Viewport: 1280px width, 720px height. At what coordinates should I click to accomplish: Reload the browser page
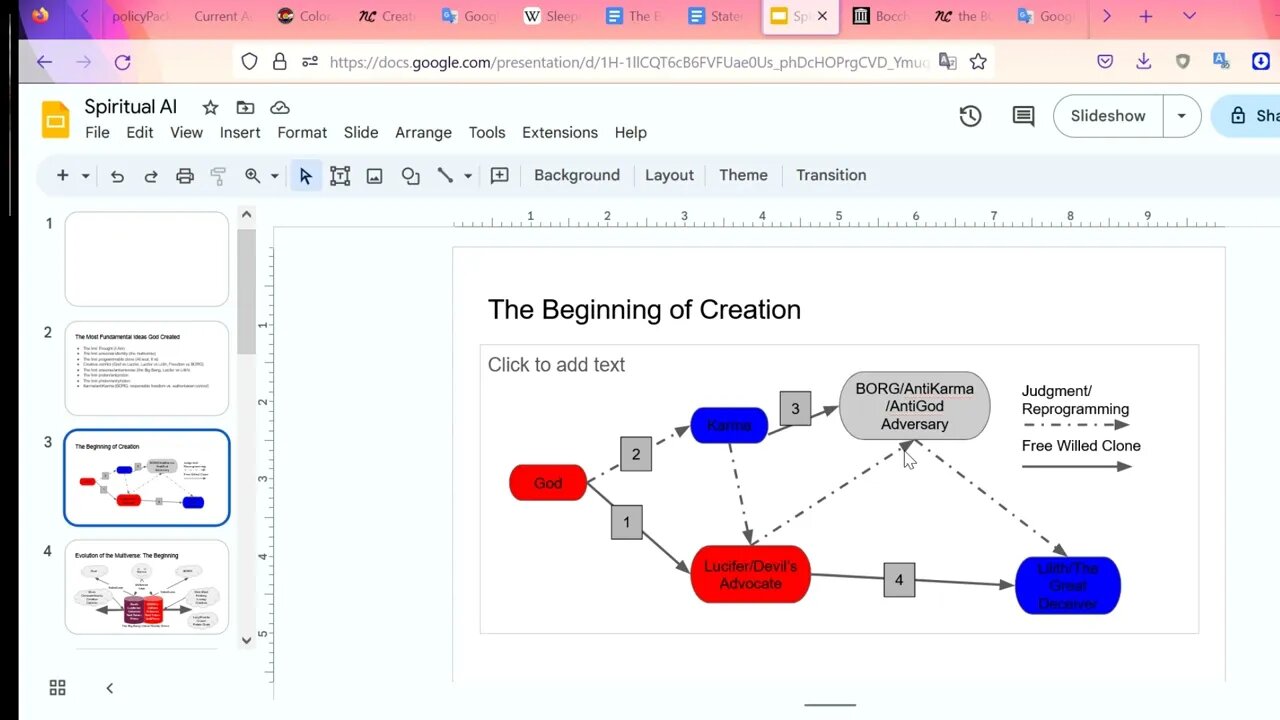(x=122, y=62)
